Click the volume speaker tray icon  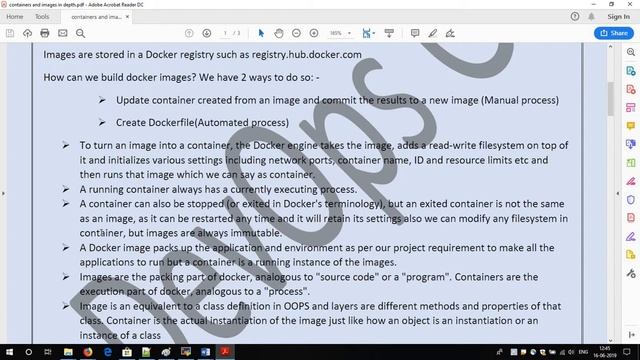click(x=571, y=352)
